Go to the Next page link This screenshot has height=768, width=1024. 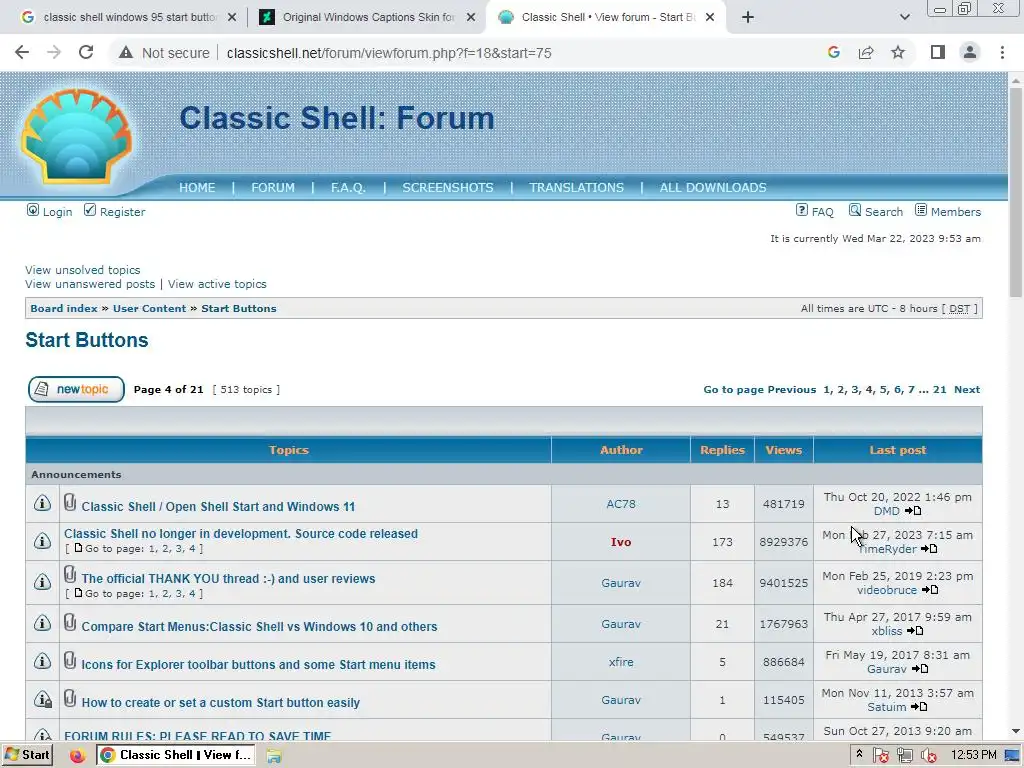point(967,389)
